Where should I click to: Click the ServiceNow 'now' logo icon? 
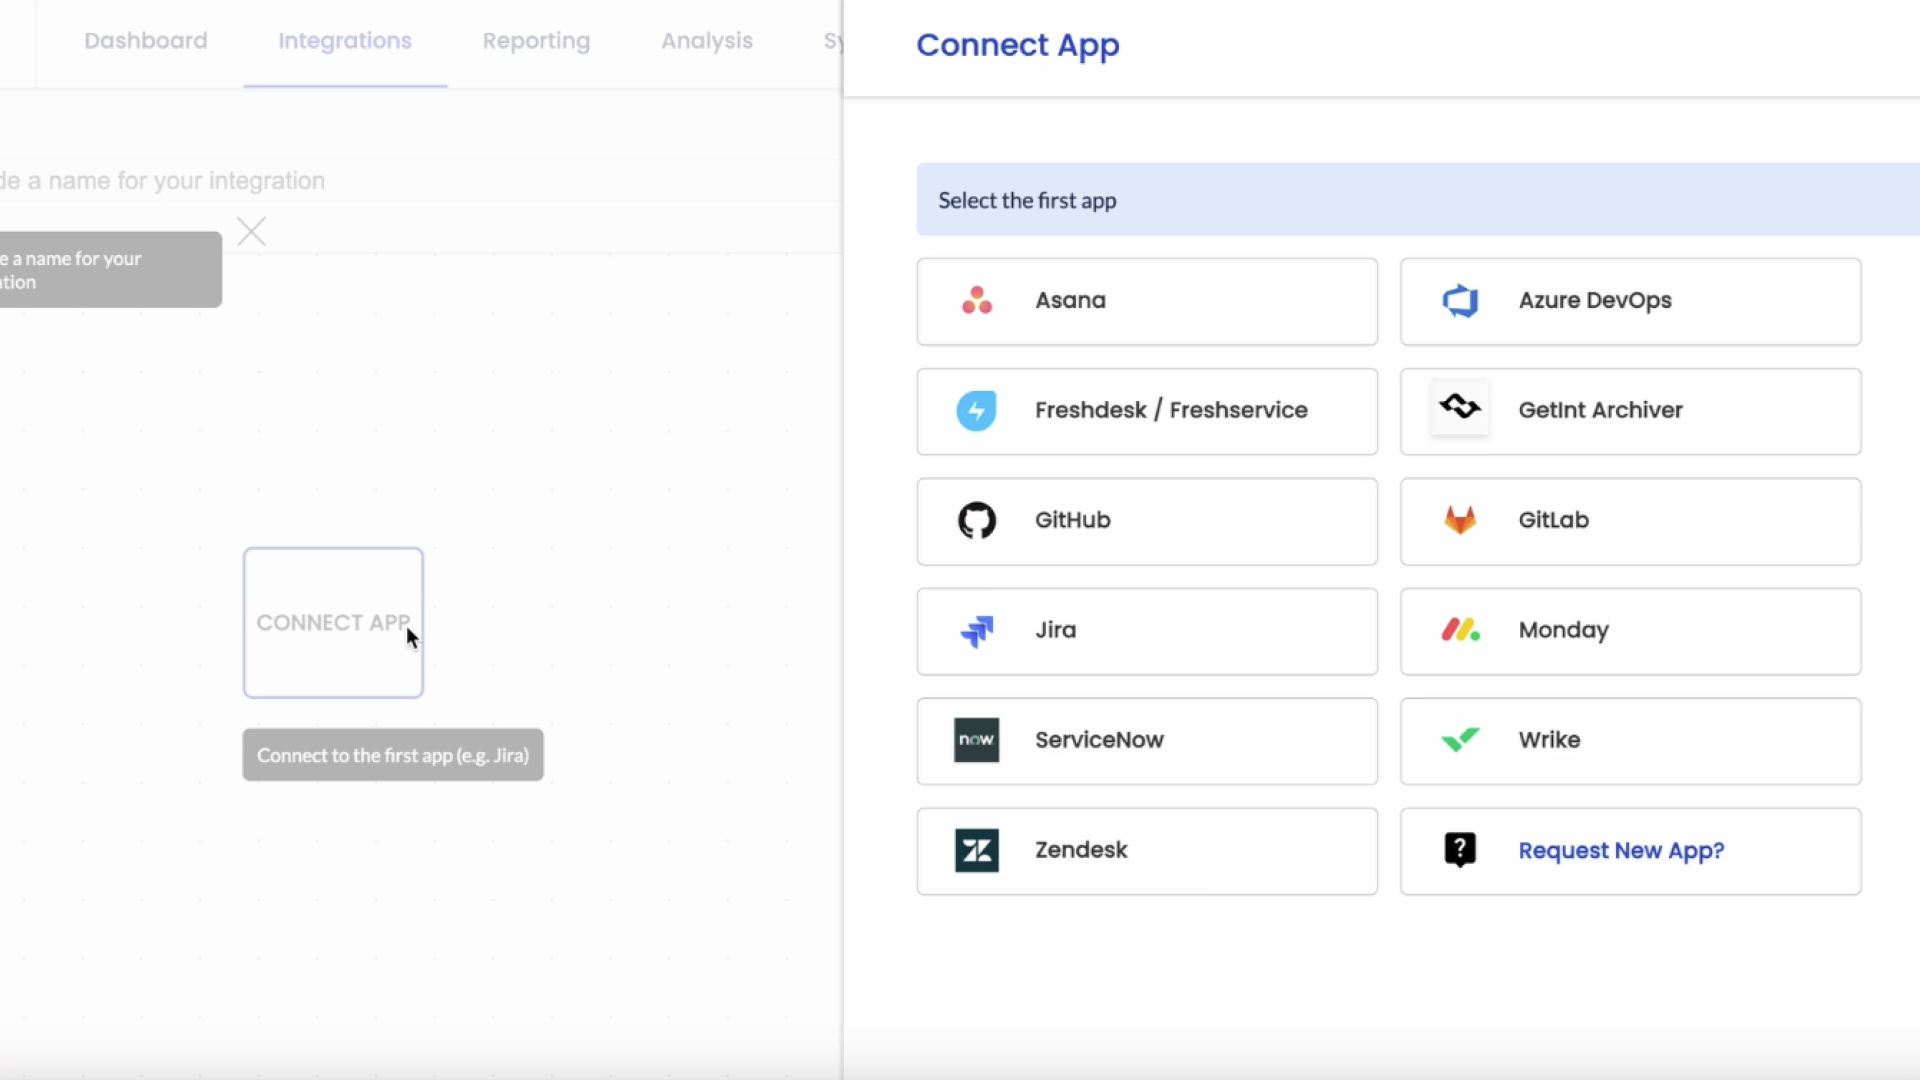coord(977,740)
